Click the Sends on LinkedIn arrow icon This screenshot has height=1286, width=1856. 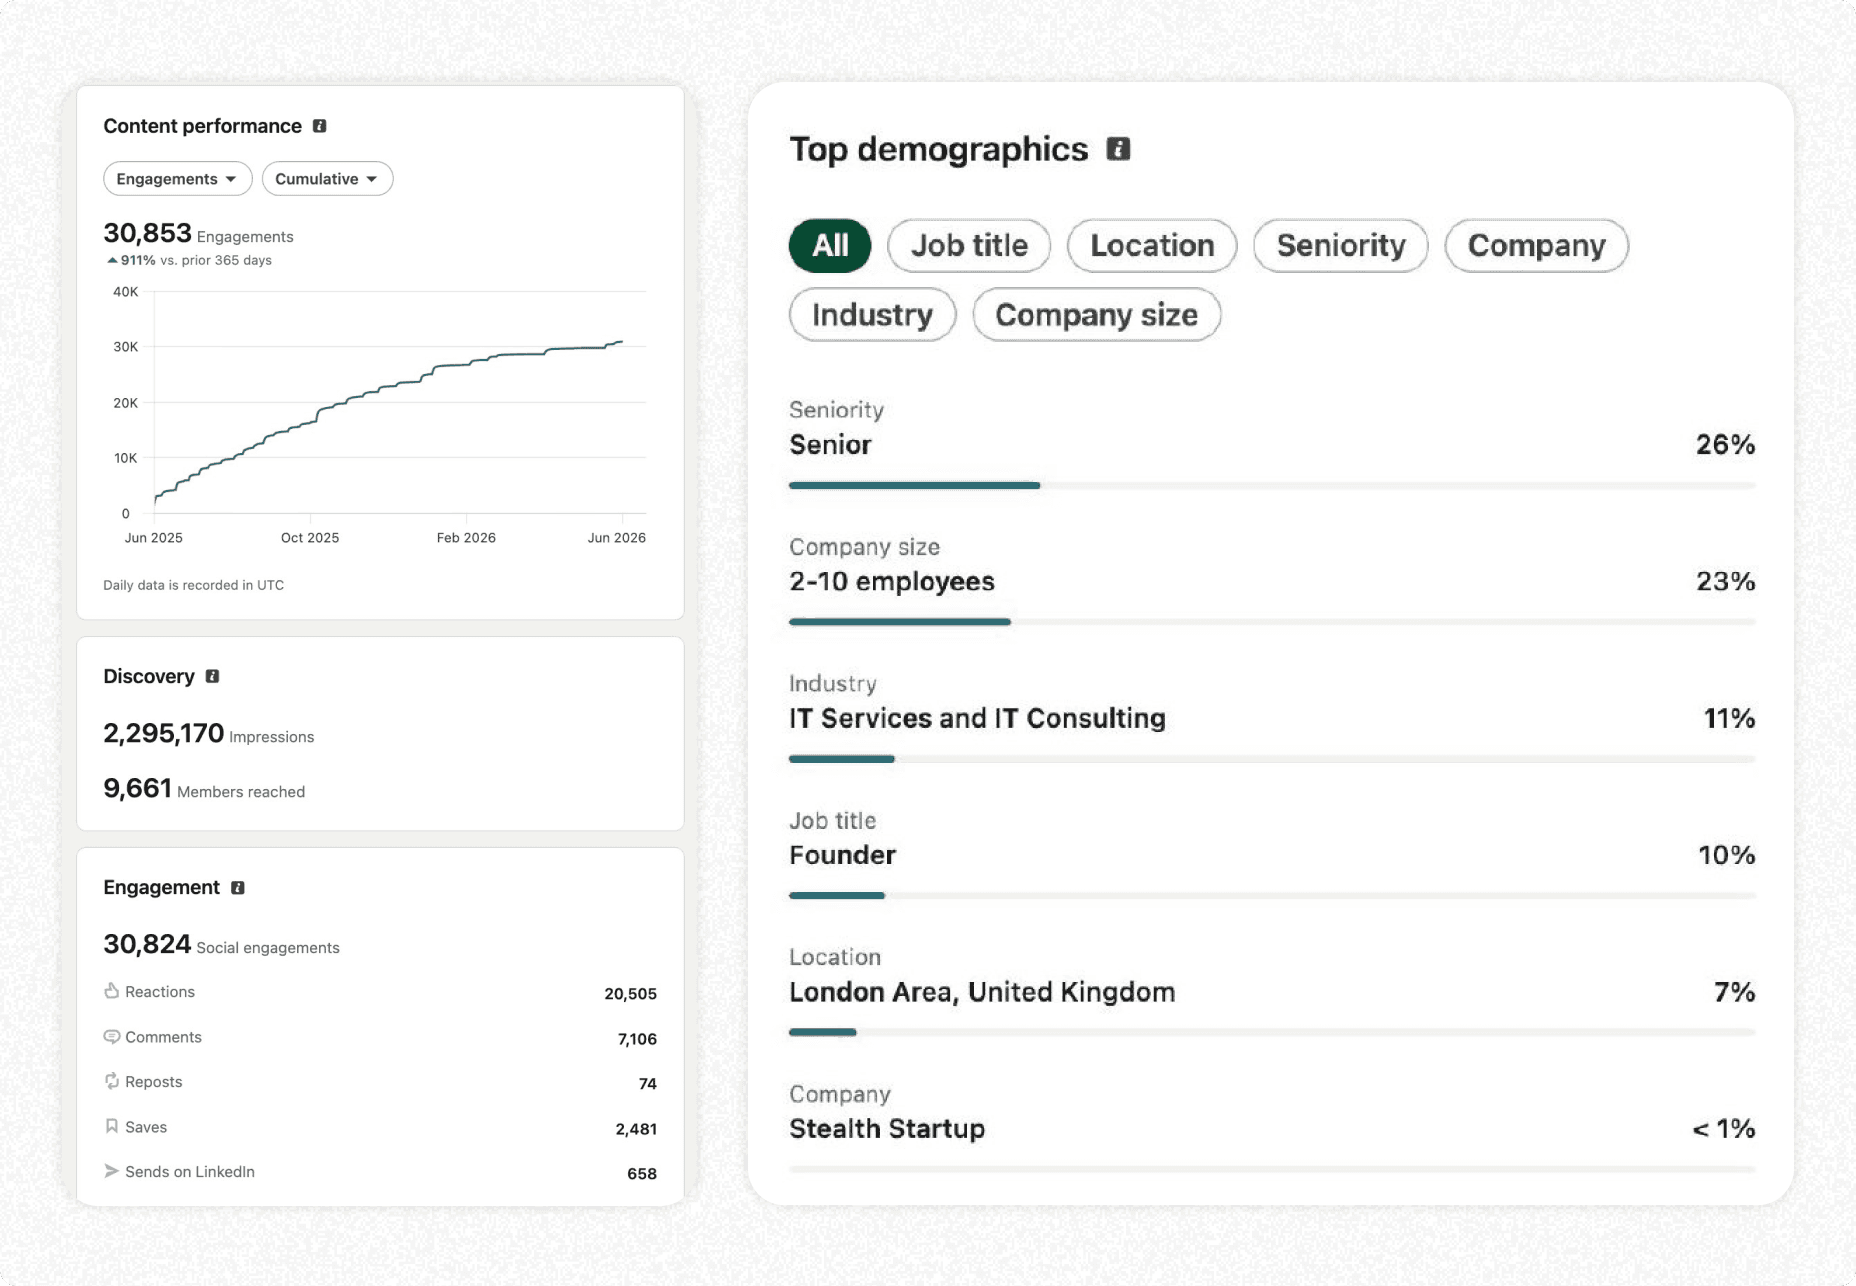[111, 1171]
